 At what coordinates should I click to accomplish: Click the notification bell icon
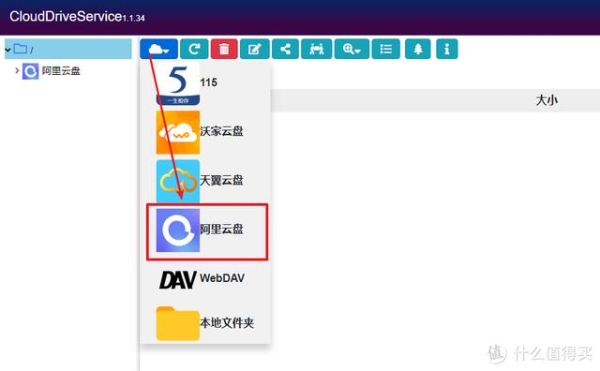(418, 49)
